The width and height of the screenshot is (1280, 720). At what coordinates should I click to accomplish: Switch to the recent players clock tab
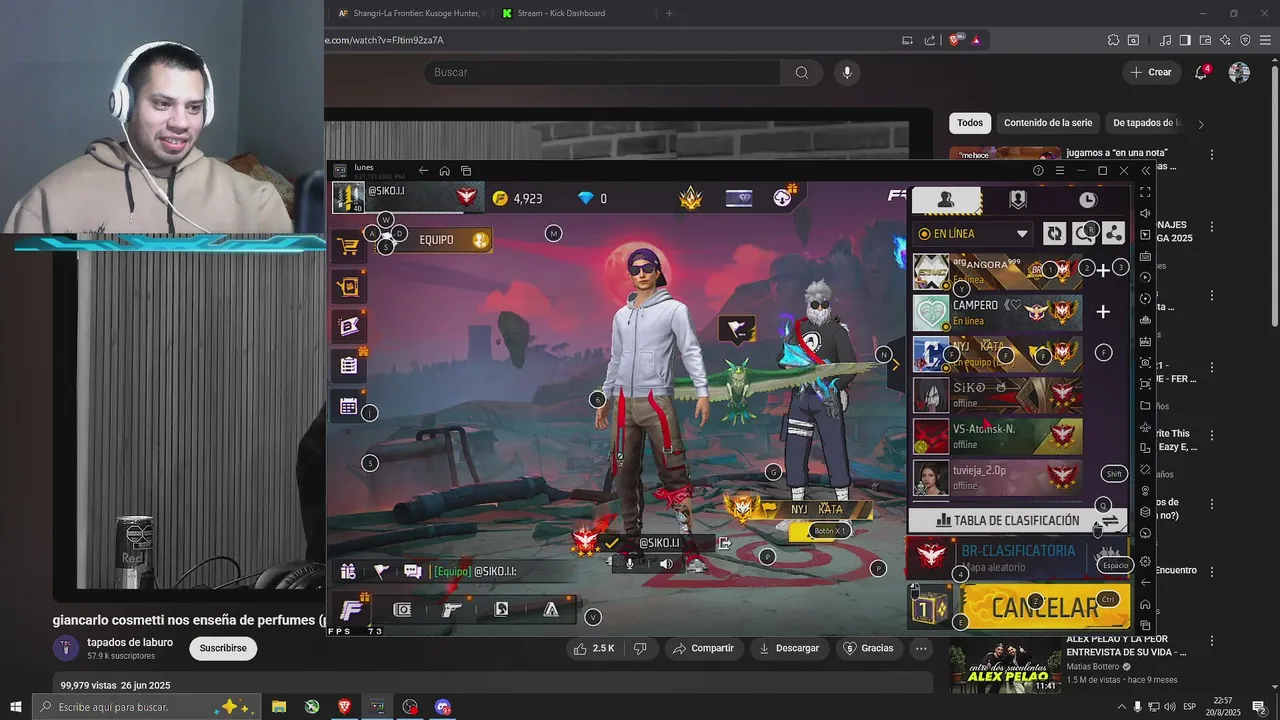pyautogui.click(x=1088, y=200)
